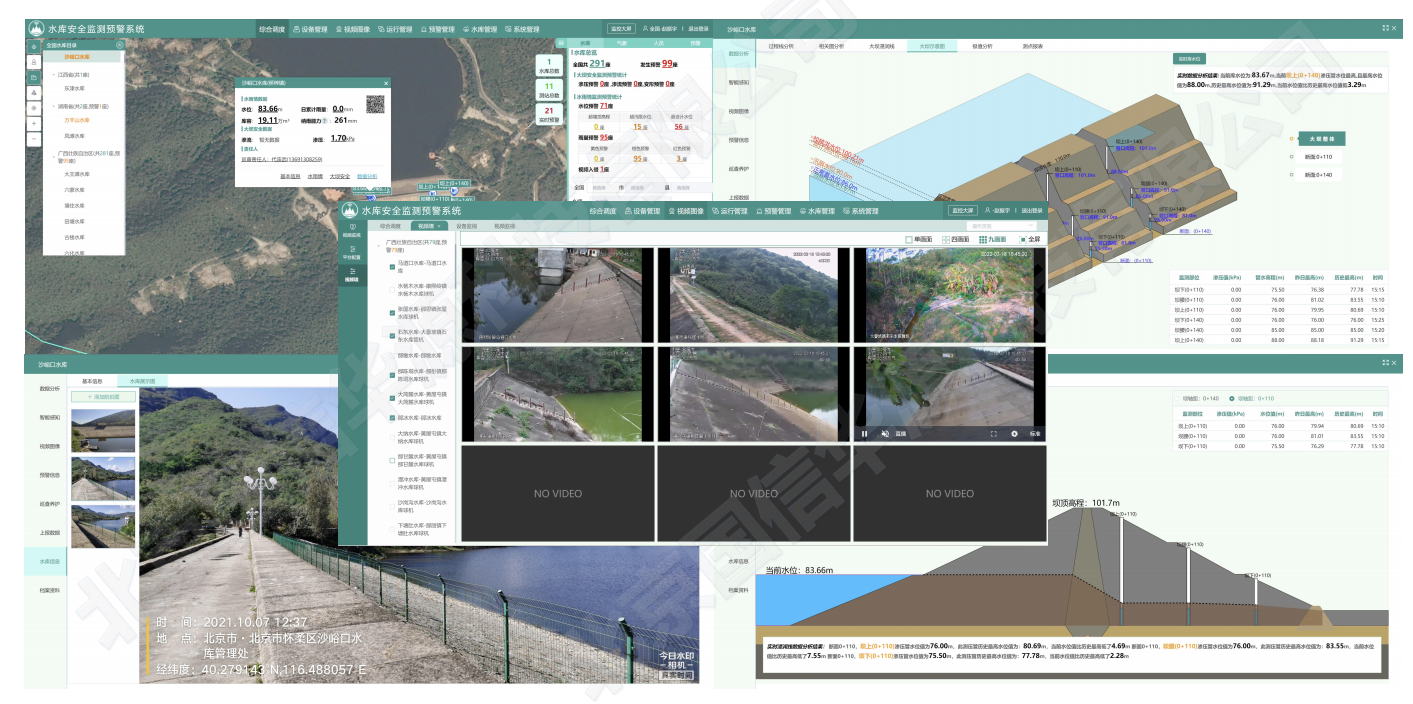The image size is (1413, 704).
Task: Open 运行管理 in the map window's top menu
Action: click(394, 30)
